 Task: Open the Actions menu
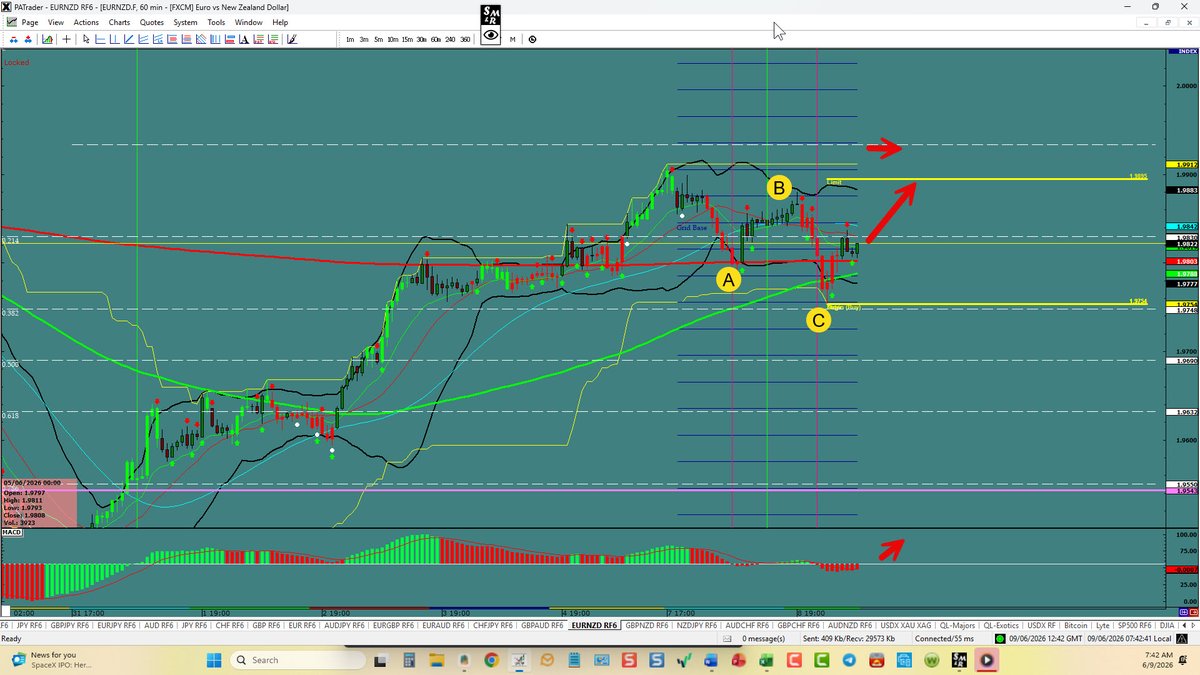tap(86, 21)
